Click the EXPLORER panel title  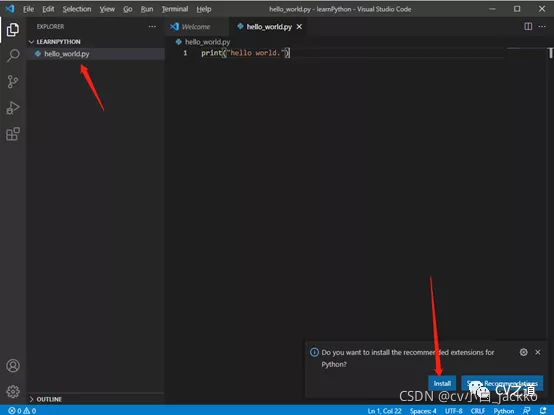pyautogui.click(x=51, y=26)
